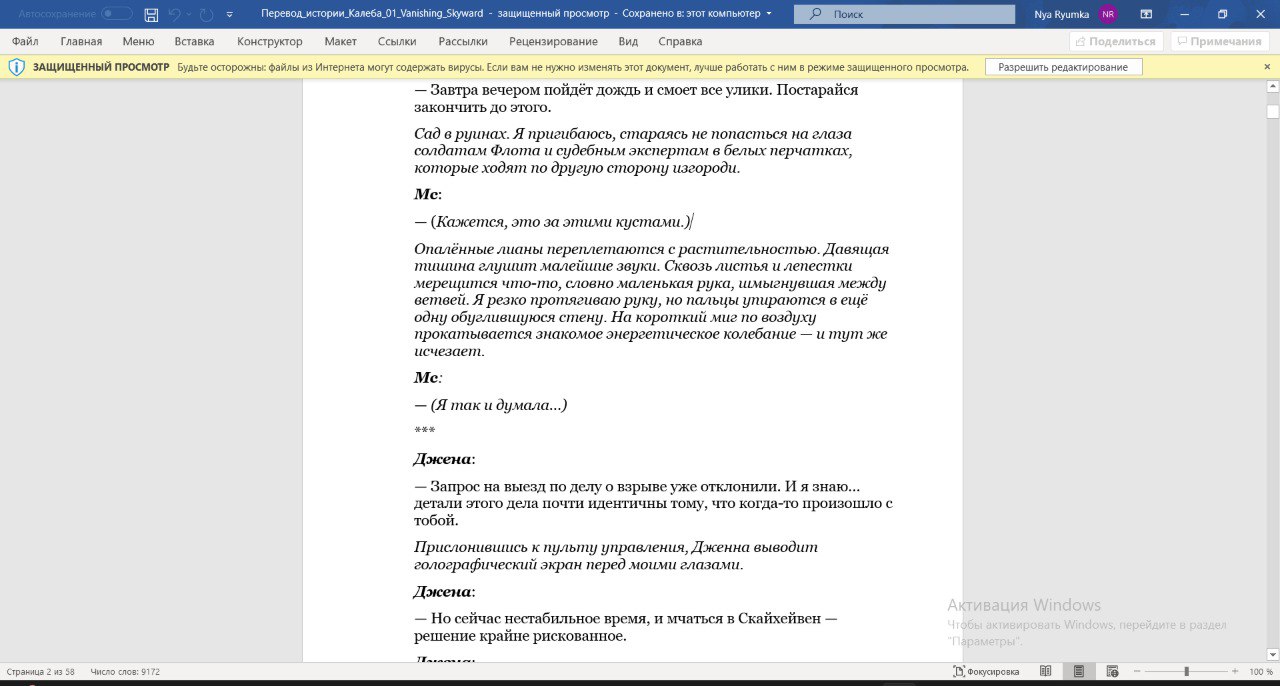Enable Фокусировка focus mode
The image size is (1280, 686).
click(x=986, y=672)
